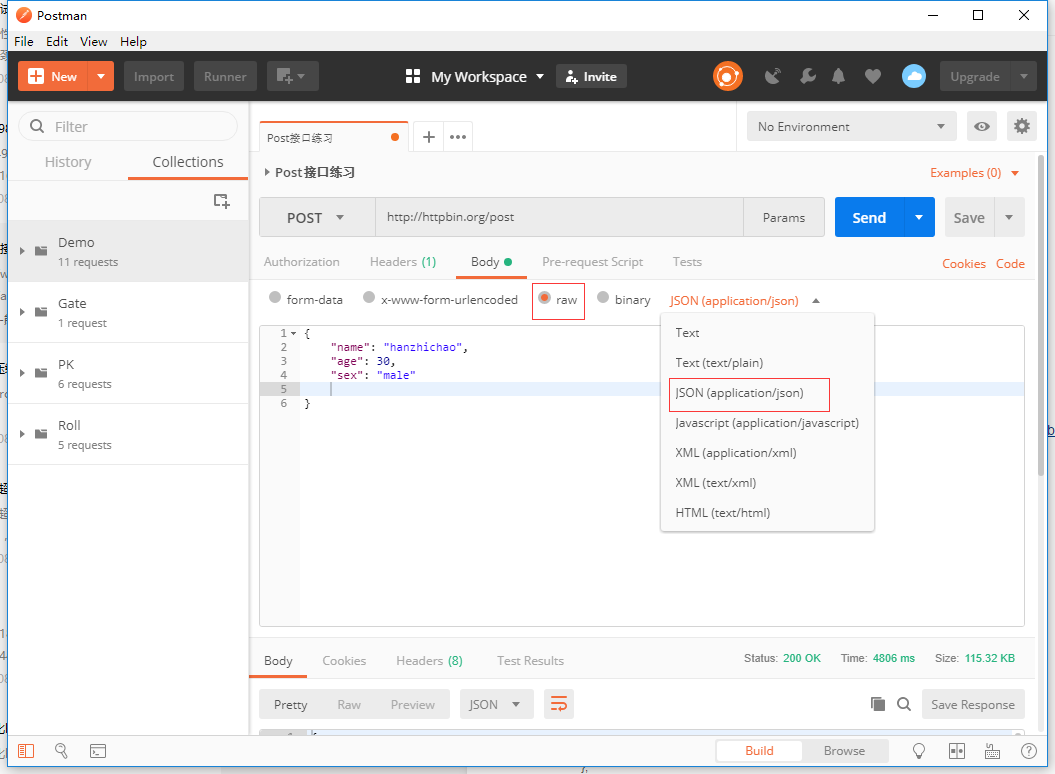Screen dimensions: 1055x774
Task: Select the raw body radio button
Action: pos(544,297)
